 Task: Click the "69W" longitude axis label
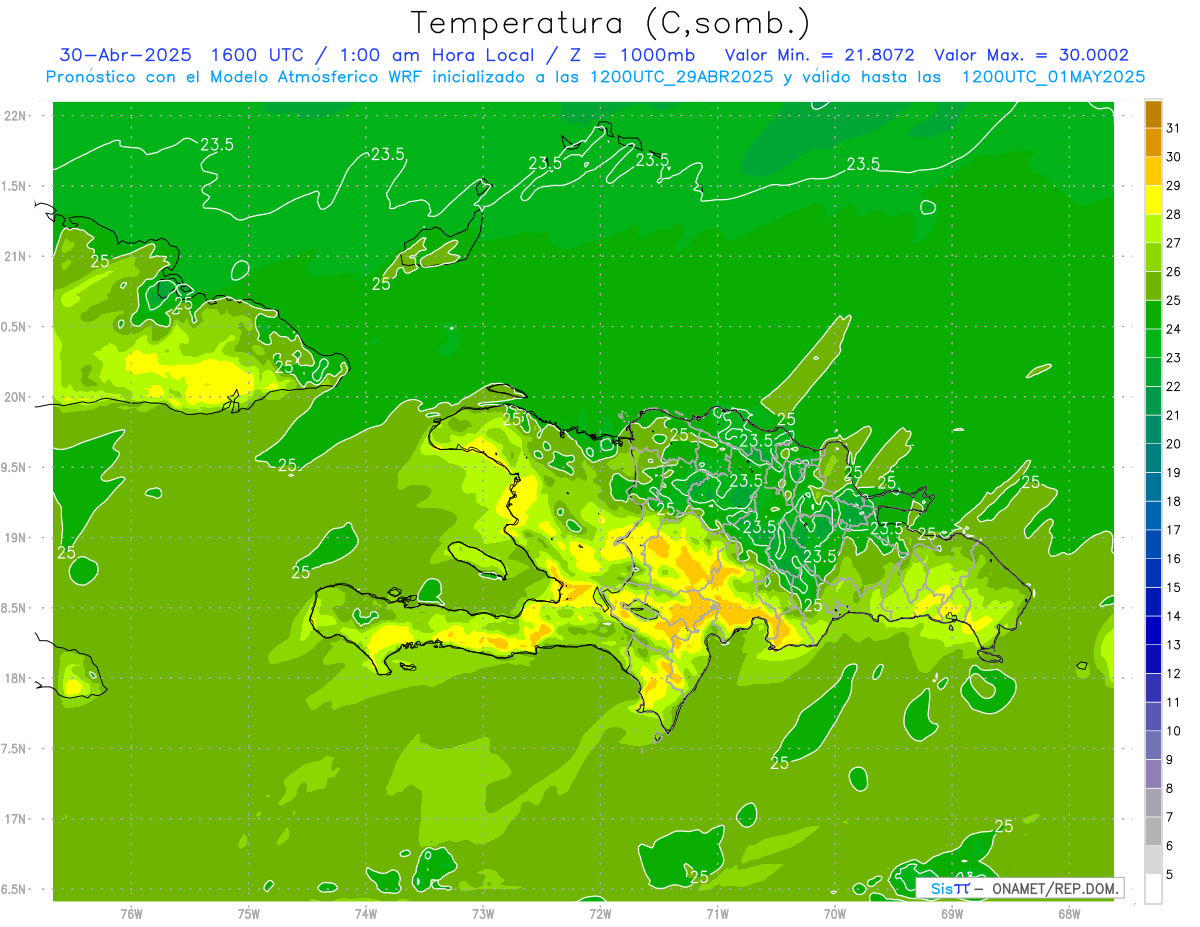[x=951, y=914]
